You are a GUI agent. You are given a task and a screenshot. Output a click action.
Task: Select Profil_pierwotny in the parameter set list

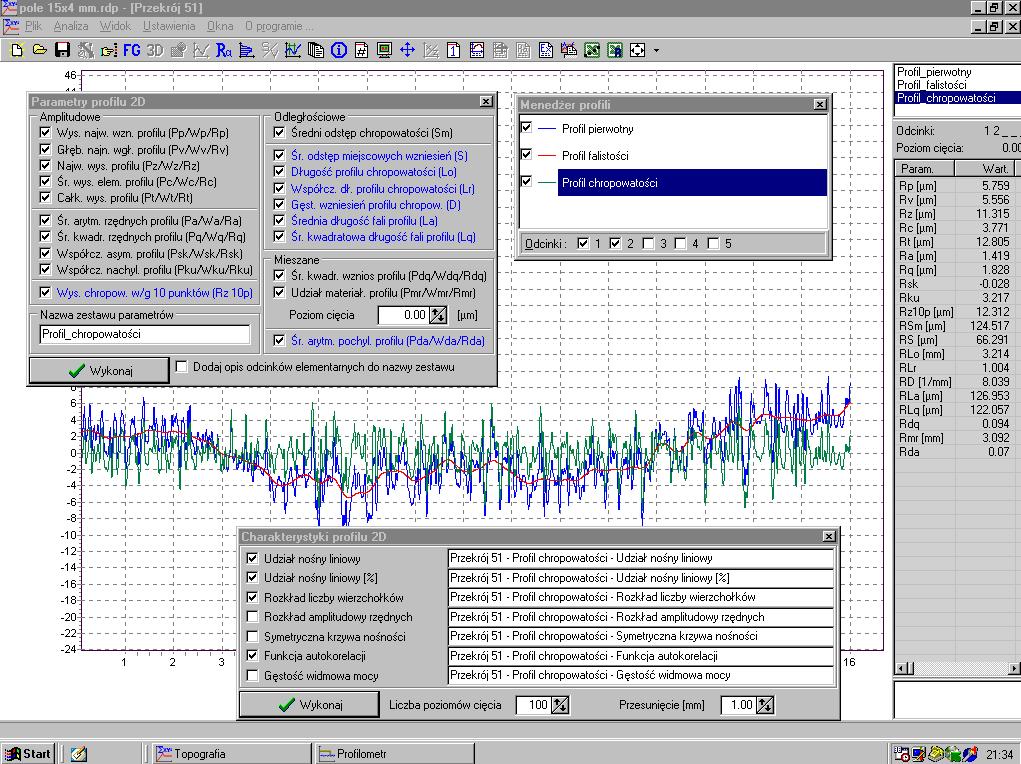(934, 72)
